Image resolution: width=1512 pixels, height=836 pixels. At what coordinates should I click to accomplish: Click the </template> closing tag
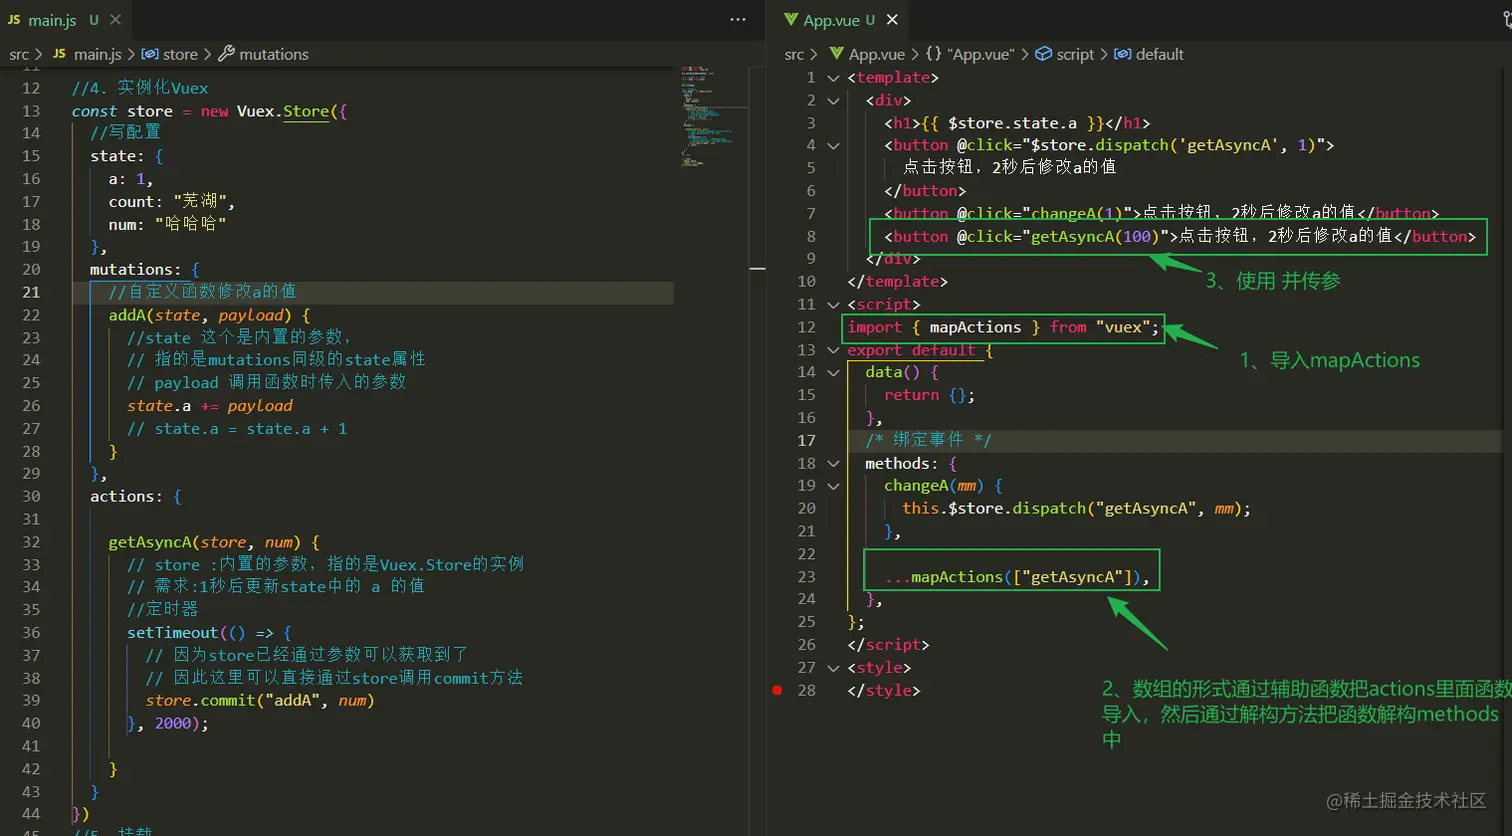coord(897,281)
